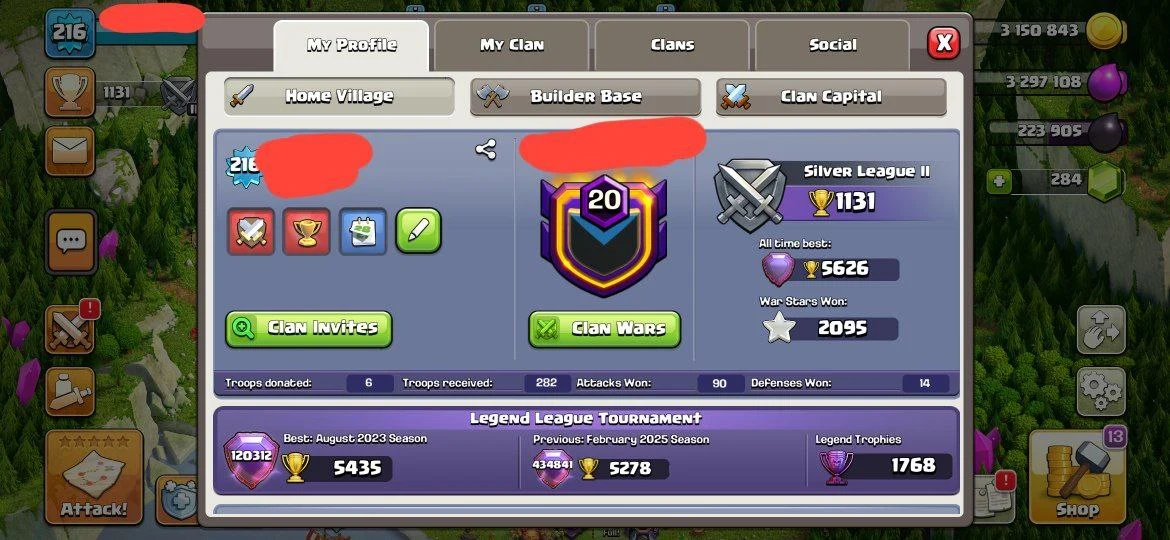Open the blue calendar events icon
Image resolution: width=1170 pixels, height=540 pixels.
pyautogui.click(x=363, y=230)
